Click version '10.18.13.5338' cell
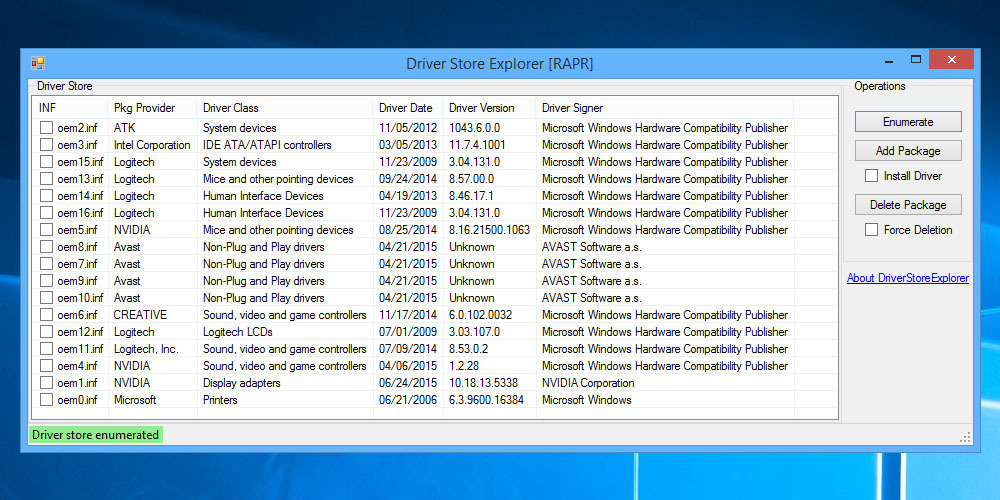This screenshot has height=500, width=1000. (483, 383)
